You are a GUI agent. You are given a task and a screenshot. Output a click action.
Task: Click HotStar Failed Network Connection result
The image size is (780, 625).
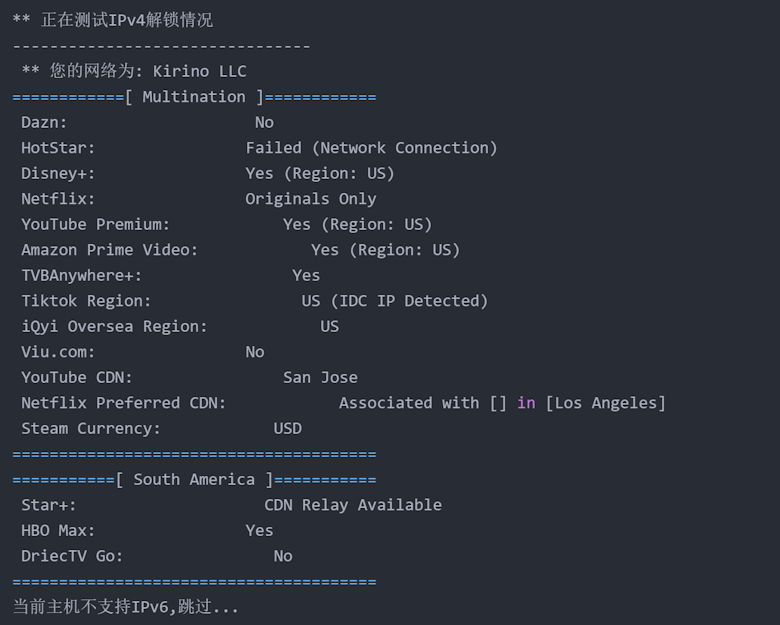tap(371, 148)
